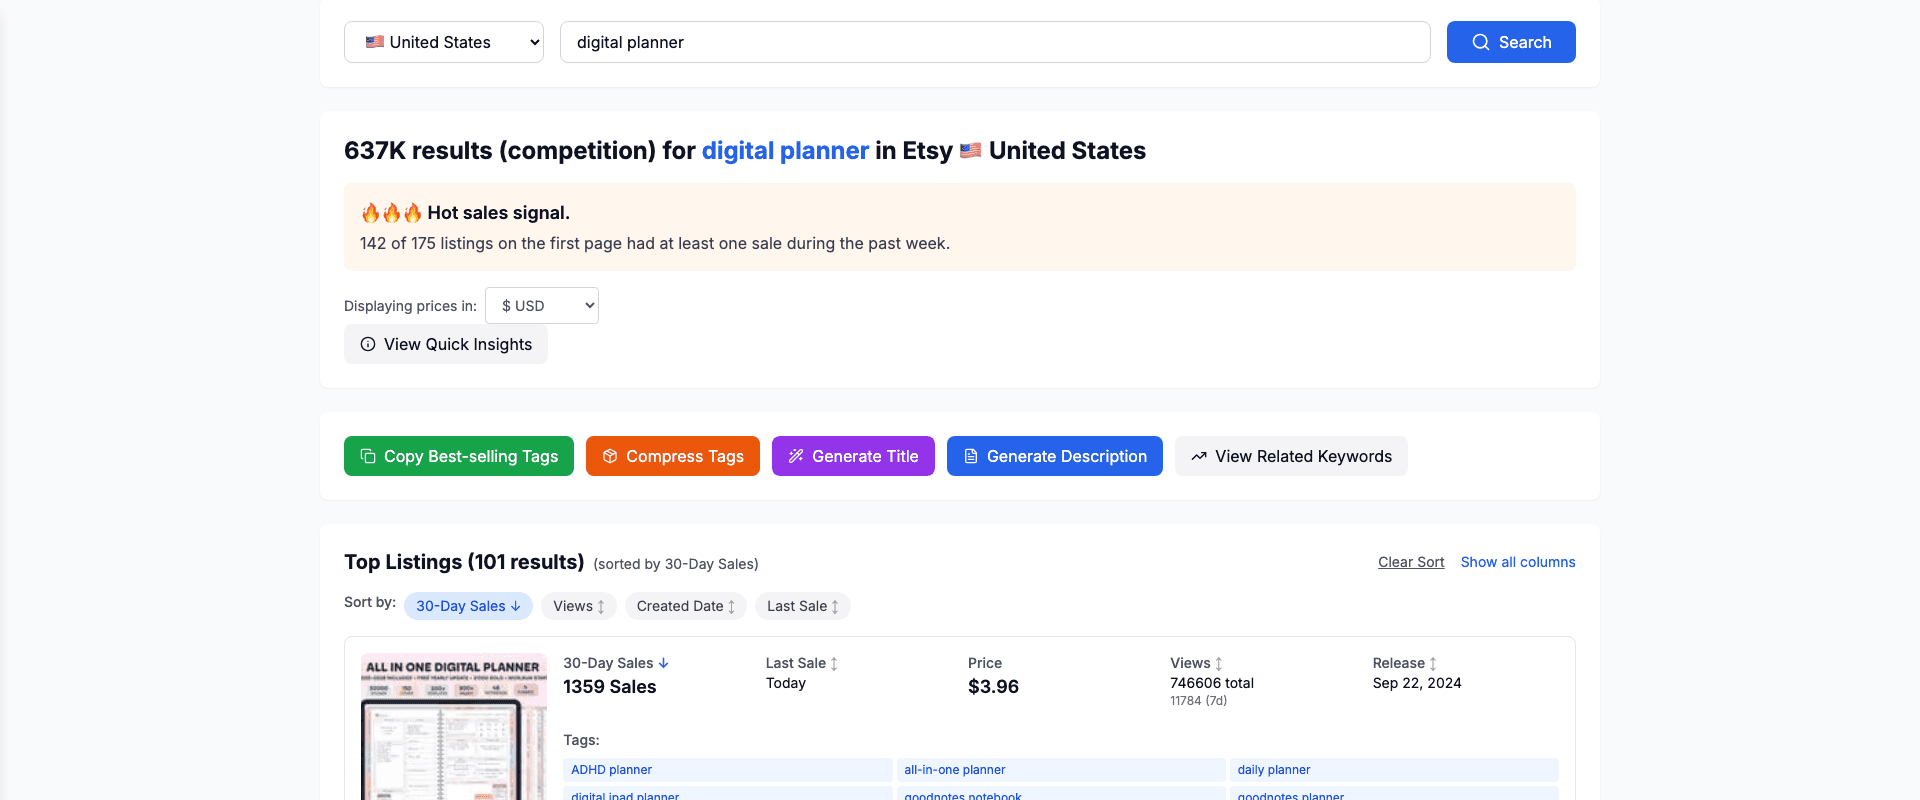Click the Sep 22, 2024 release date
Screen dimensions: 1920x800
(1417, 683)
